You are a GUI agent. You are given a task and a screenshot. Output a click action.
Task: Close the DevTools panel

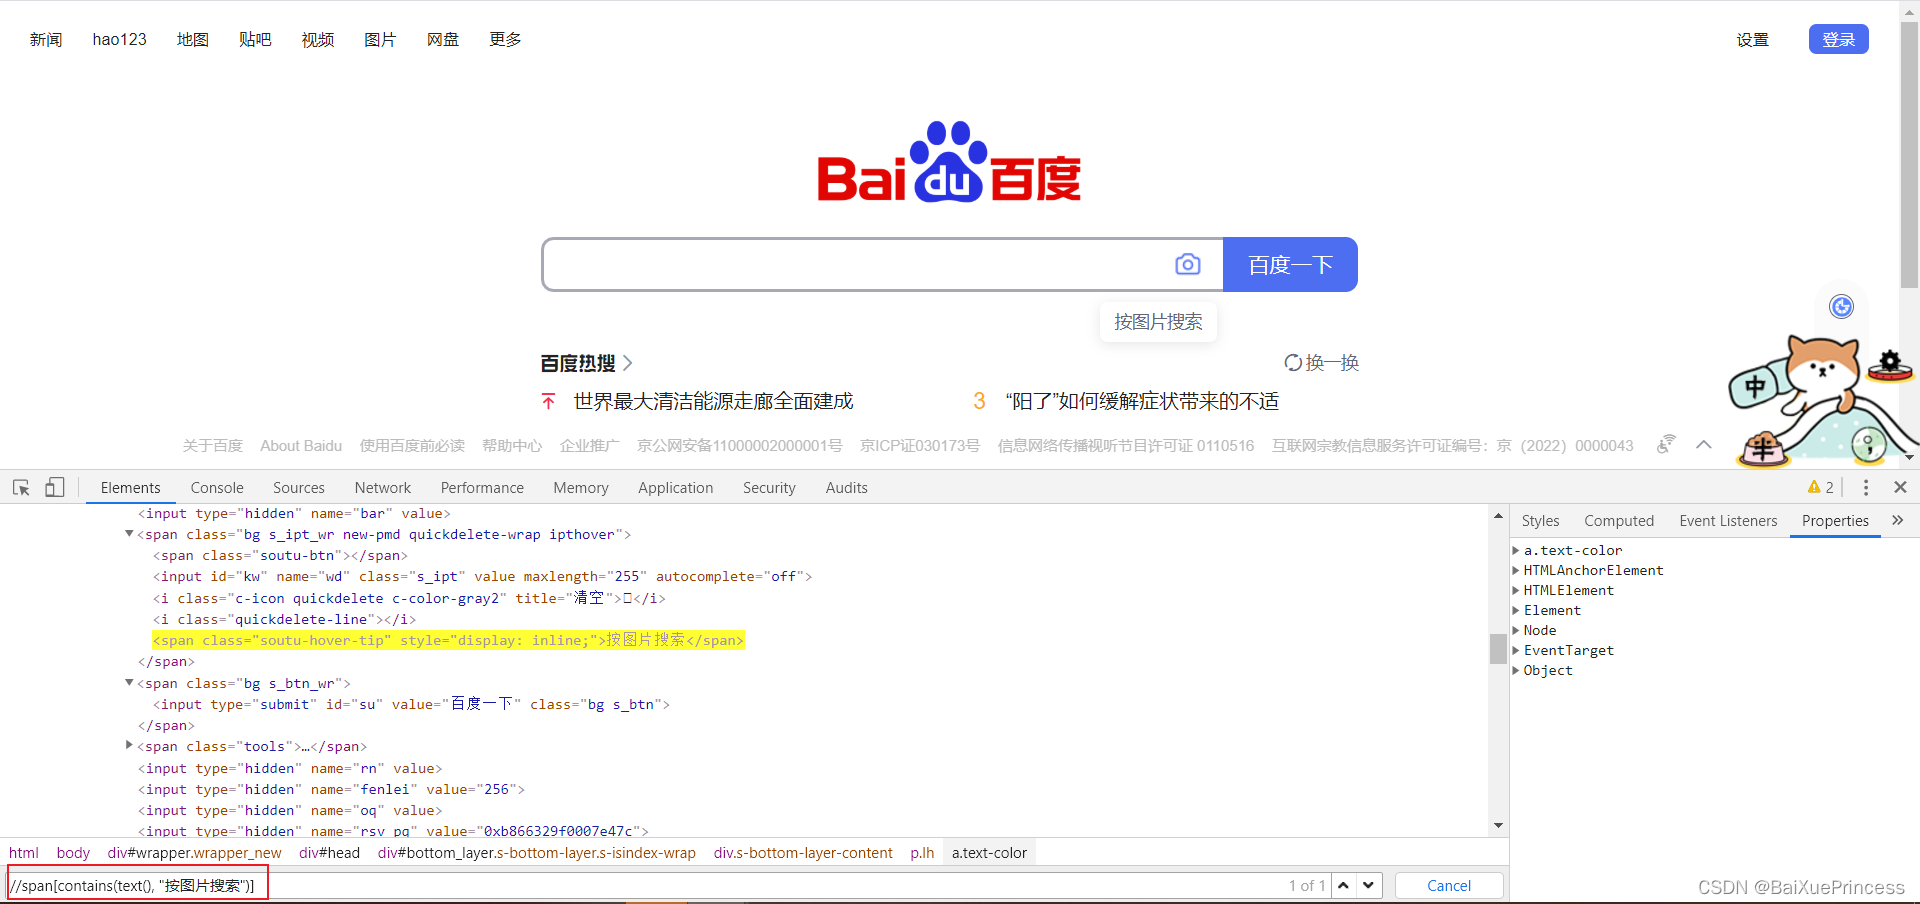1901,487
